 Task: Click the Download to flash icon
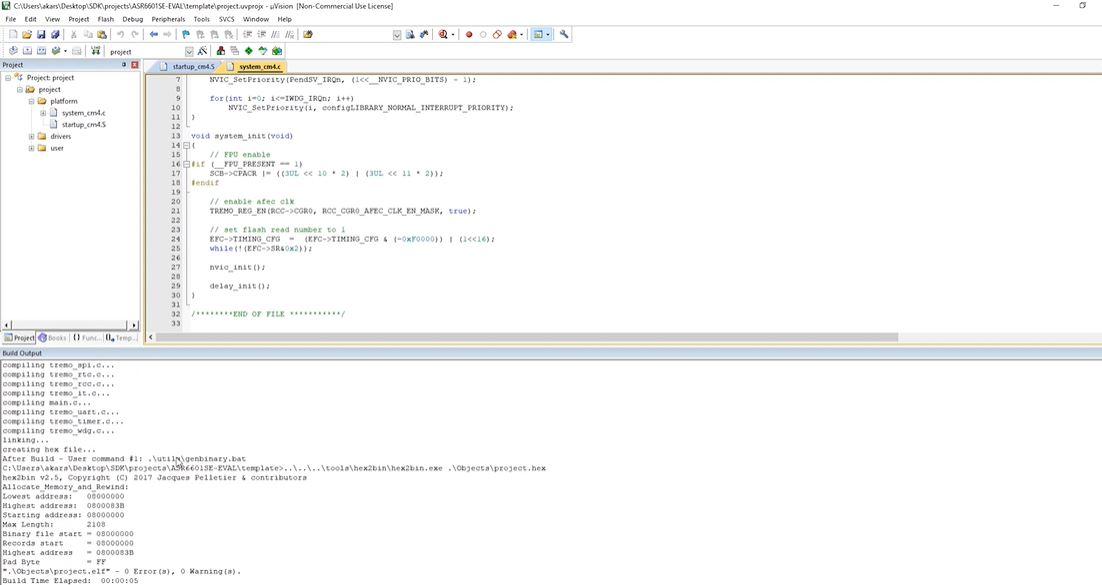(96, 51)
